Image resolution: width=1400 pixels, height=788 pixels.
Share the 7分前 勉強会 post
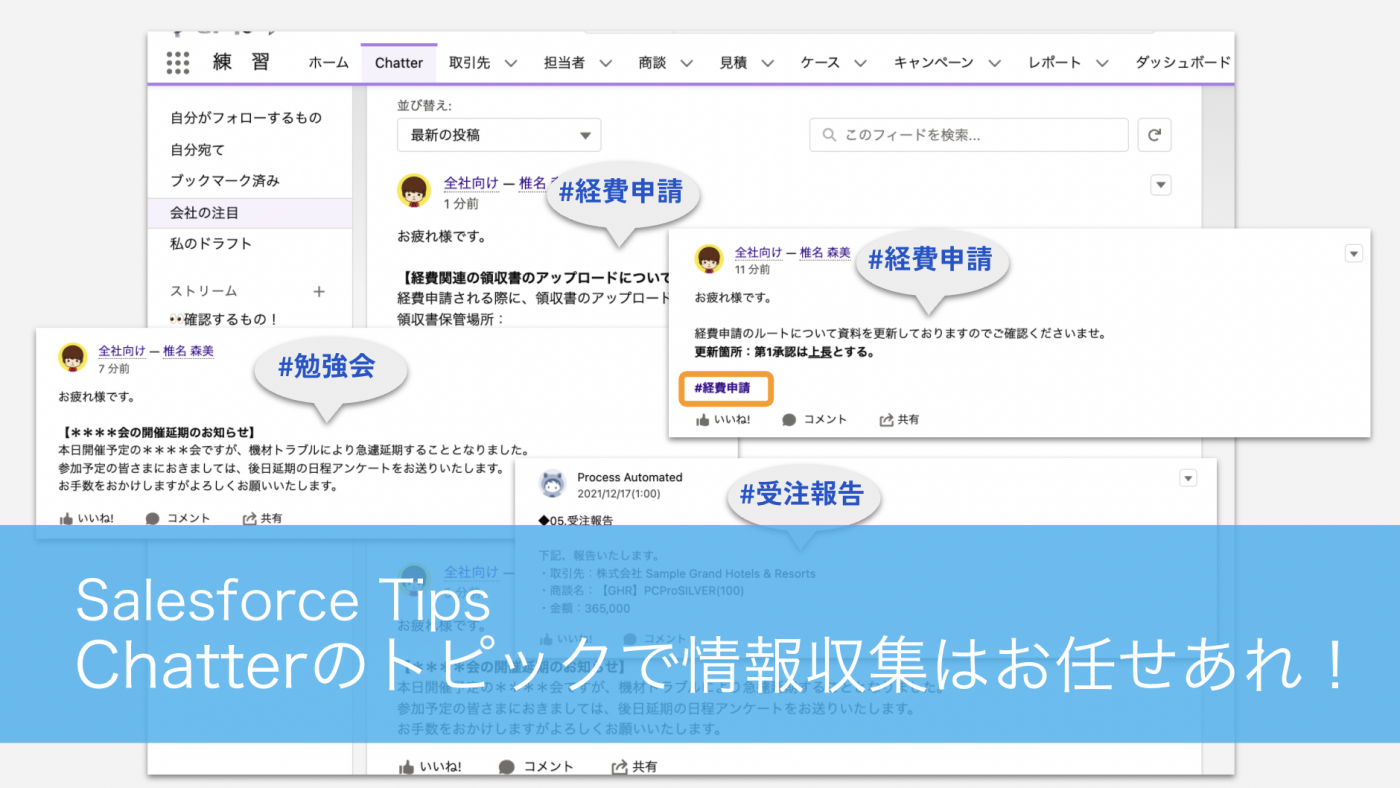coord(262,518)
